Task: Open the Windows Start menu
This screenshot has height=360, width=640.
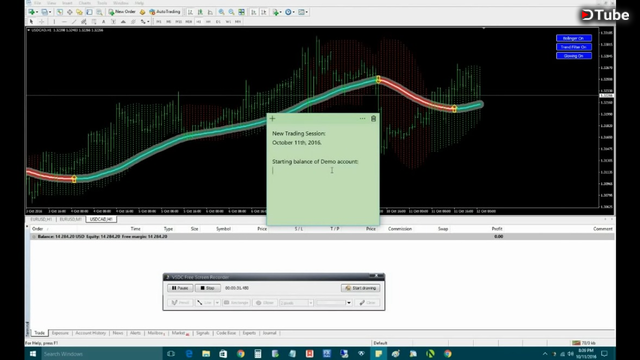Action: tap(33, 354)
